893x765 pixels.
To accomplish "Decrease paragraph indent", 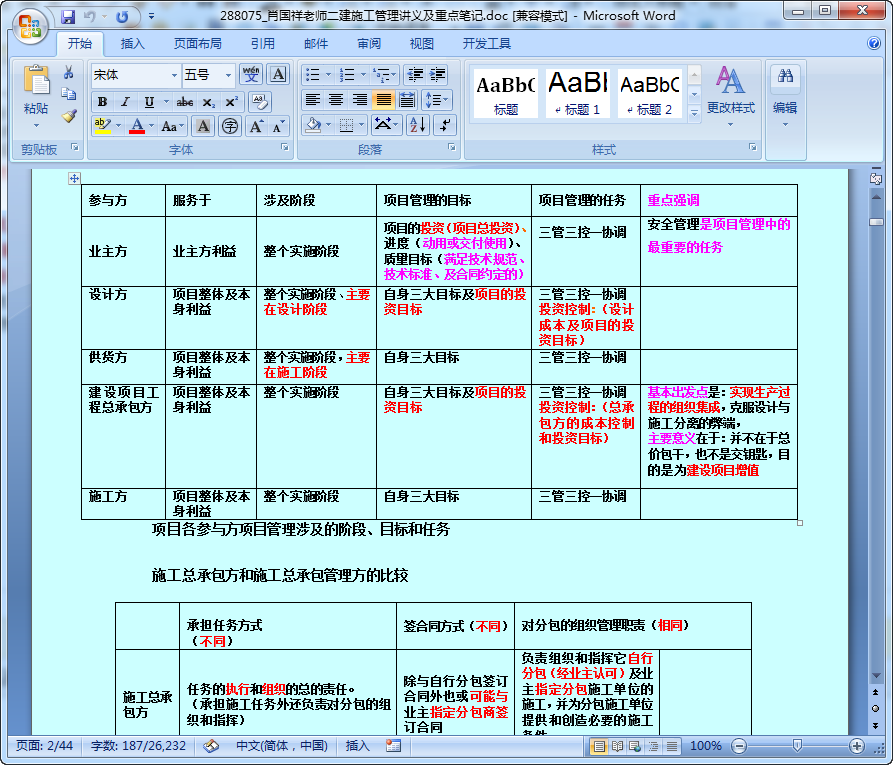I will point(415,75).
